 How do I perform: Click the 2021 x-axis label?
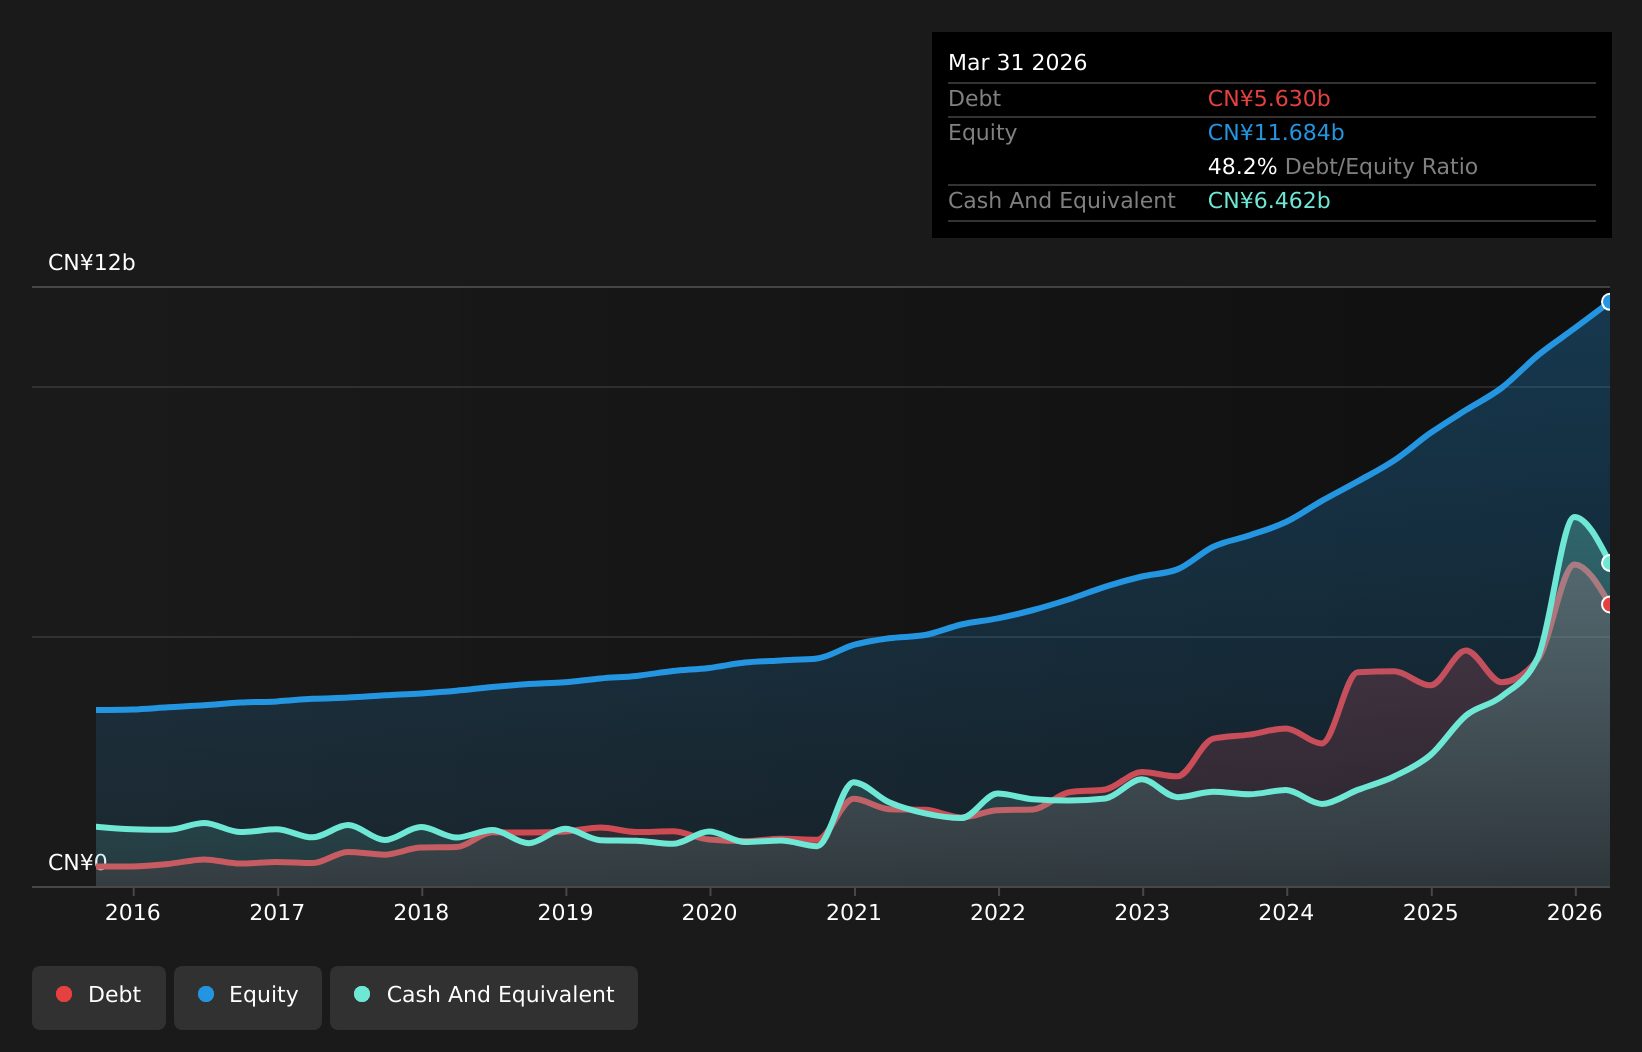pos(854,912)
